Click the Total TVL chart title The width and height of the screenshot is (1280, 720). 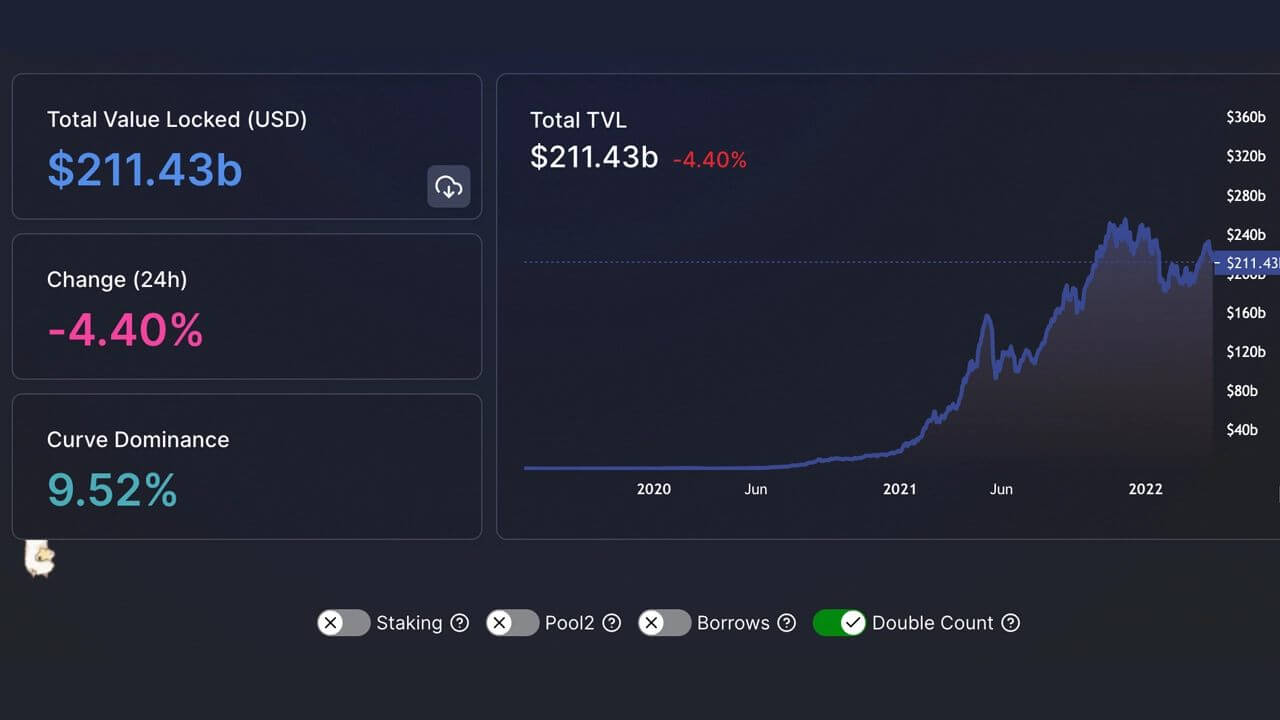578,120
